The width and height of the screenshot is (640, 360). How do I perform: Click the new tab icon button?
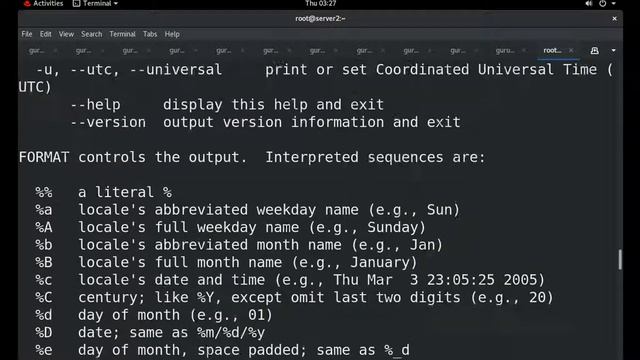[594, 50]
